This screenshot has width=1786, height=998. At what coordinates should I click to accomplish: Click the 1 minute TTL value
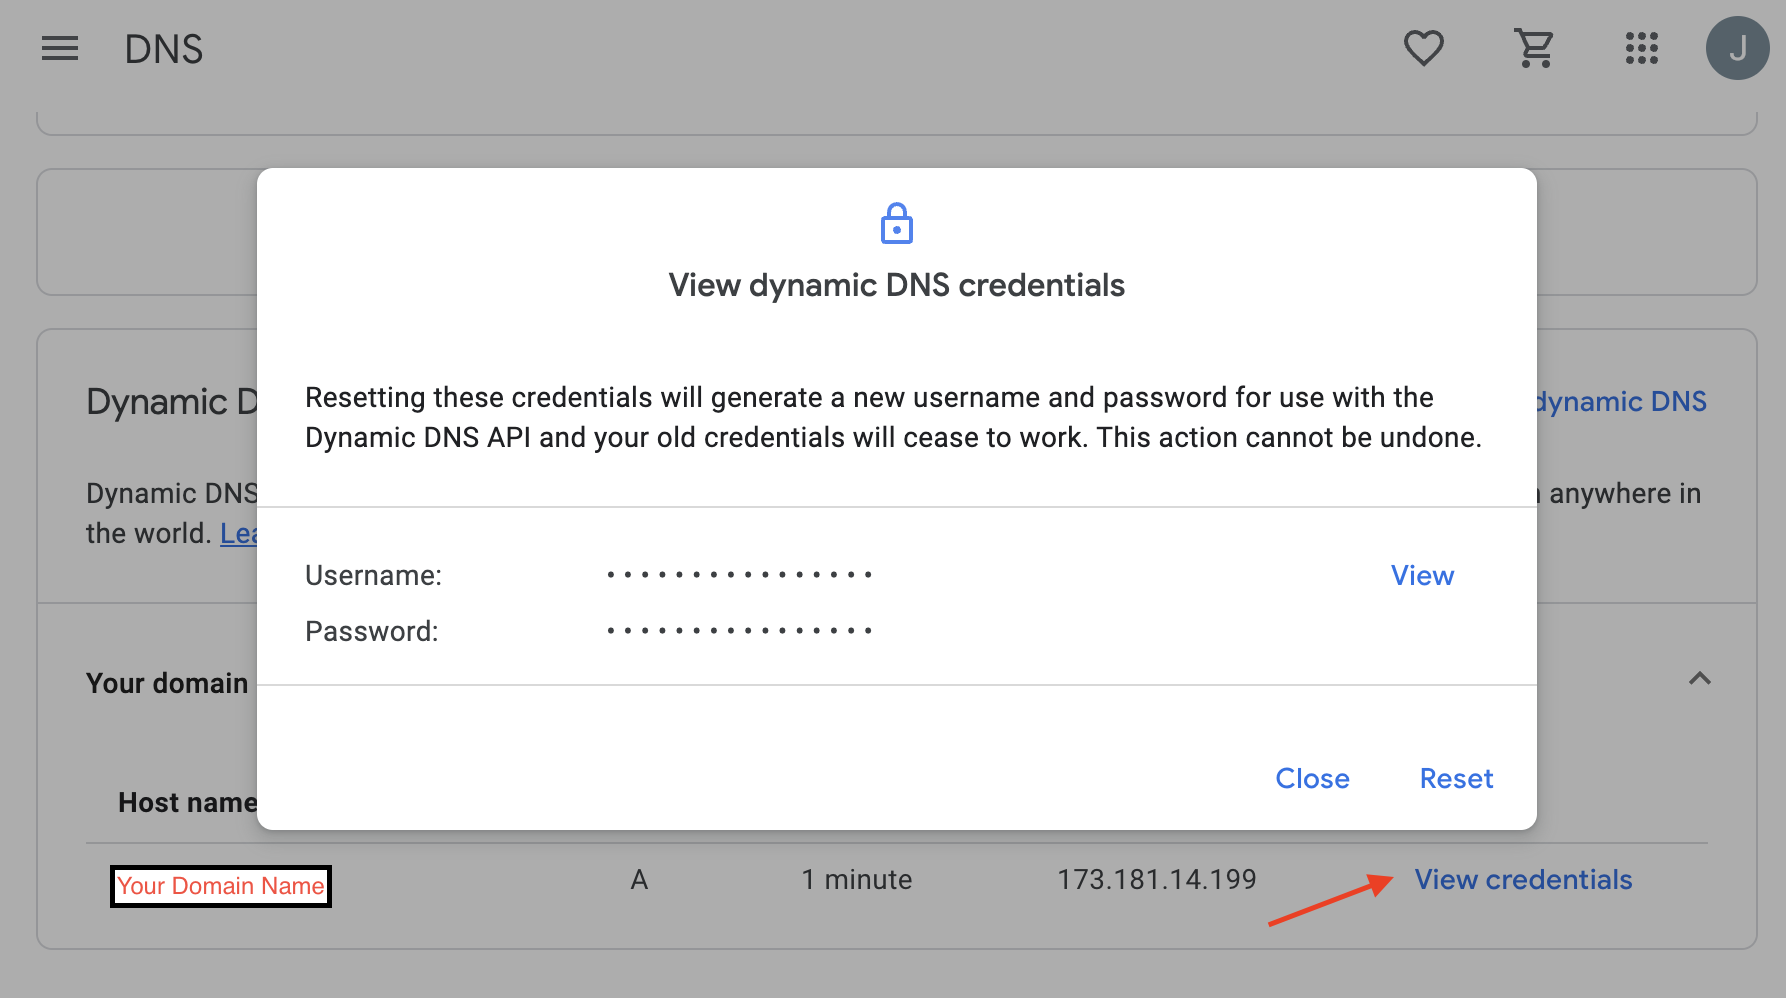point(856,879)
